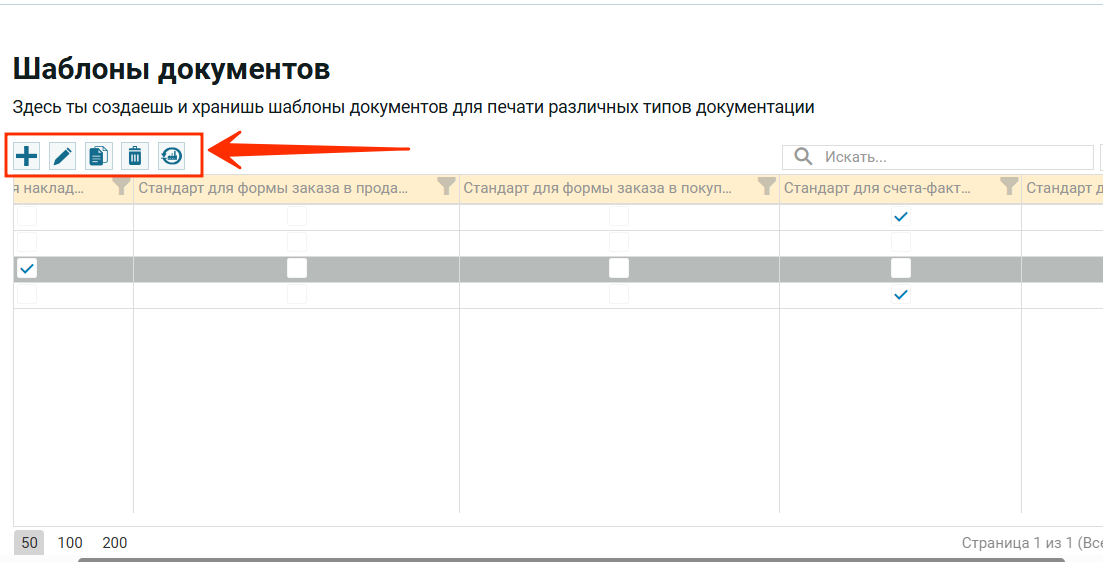1103x562 pixels.
Task: Set page size to 200
Action: point(115,543)
